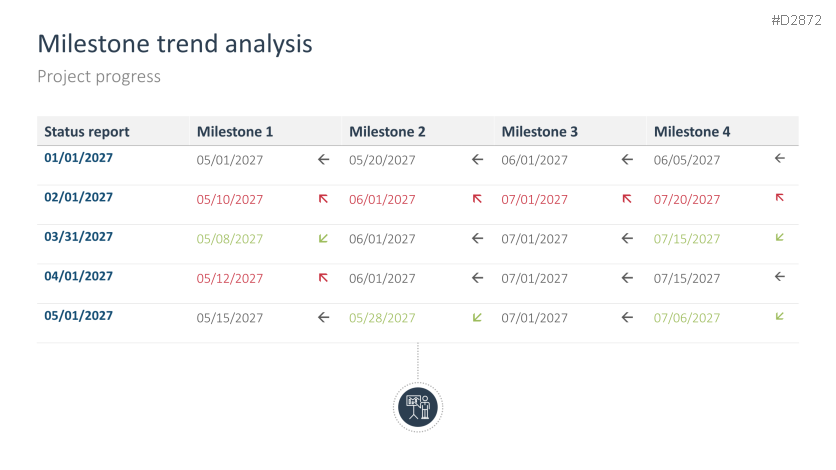Click green down arrow beside 05/28/2027
The width and height of the screenshot is (836, 470).
[x=477, y=317]
